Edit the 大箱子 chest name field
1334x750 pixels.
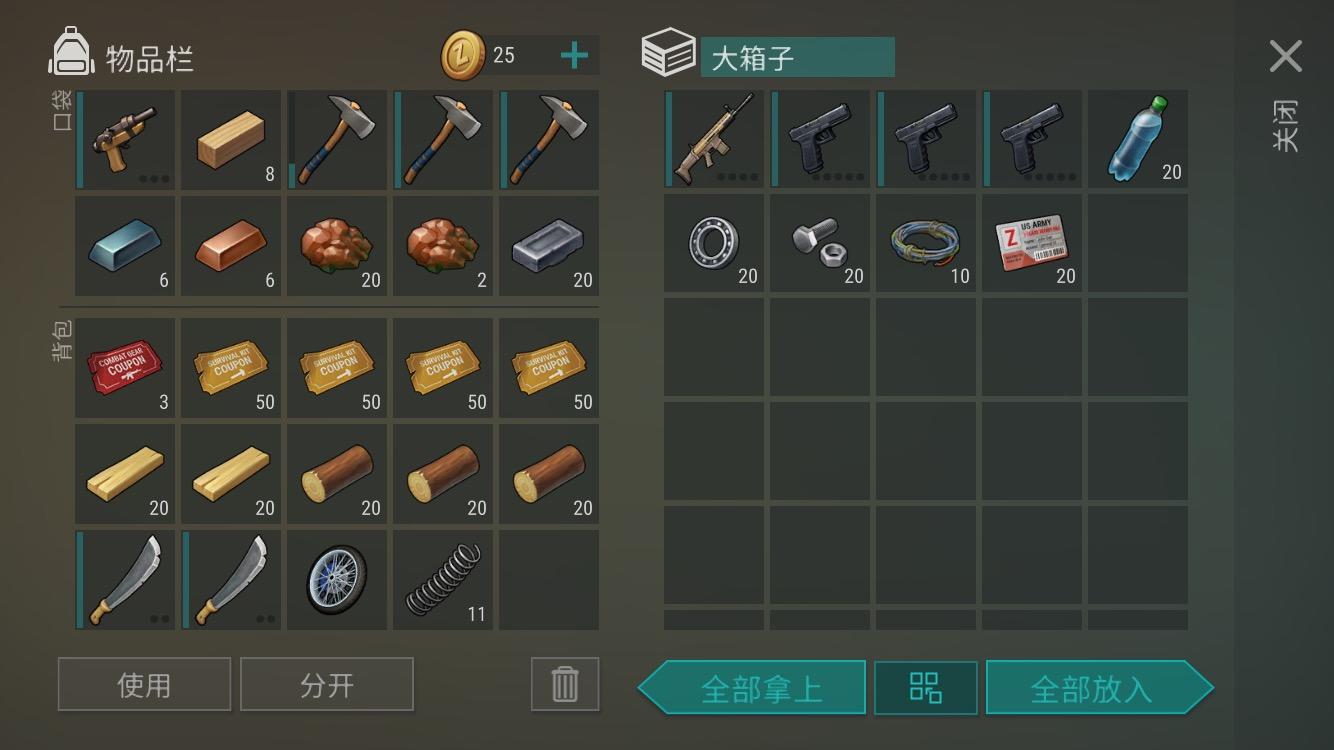pyautogui.click(x=797, y=57)
